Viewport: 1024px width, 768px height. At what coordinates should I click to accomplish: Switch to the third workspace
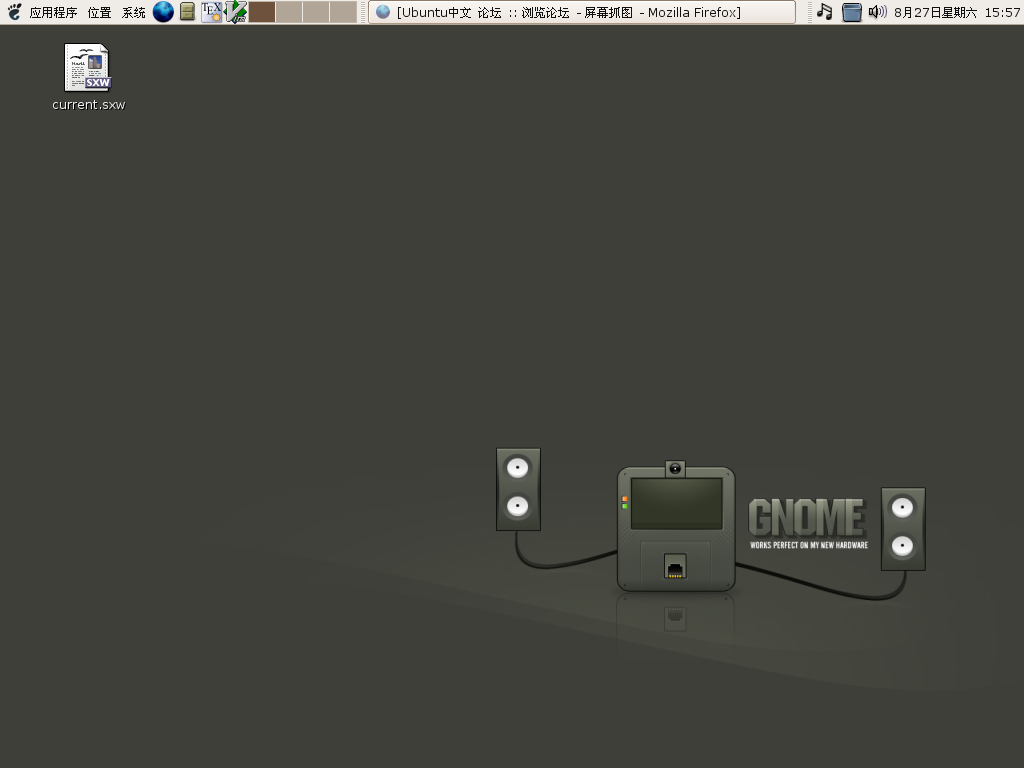[x=315, y=12]
